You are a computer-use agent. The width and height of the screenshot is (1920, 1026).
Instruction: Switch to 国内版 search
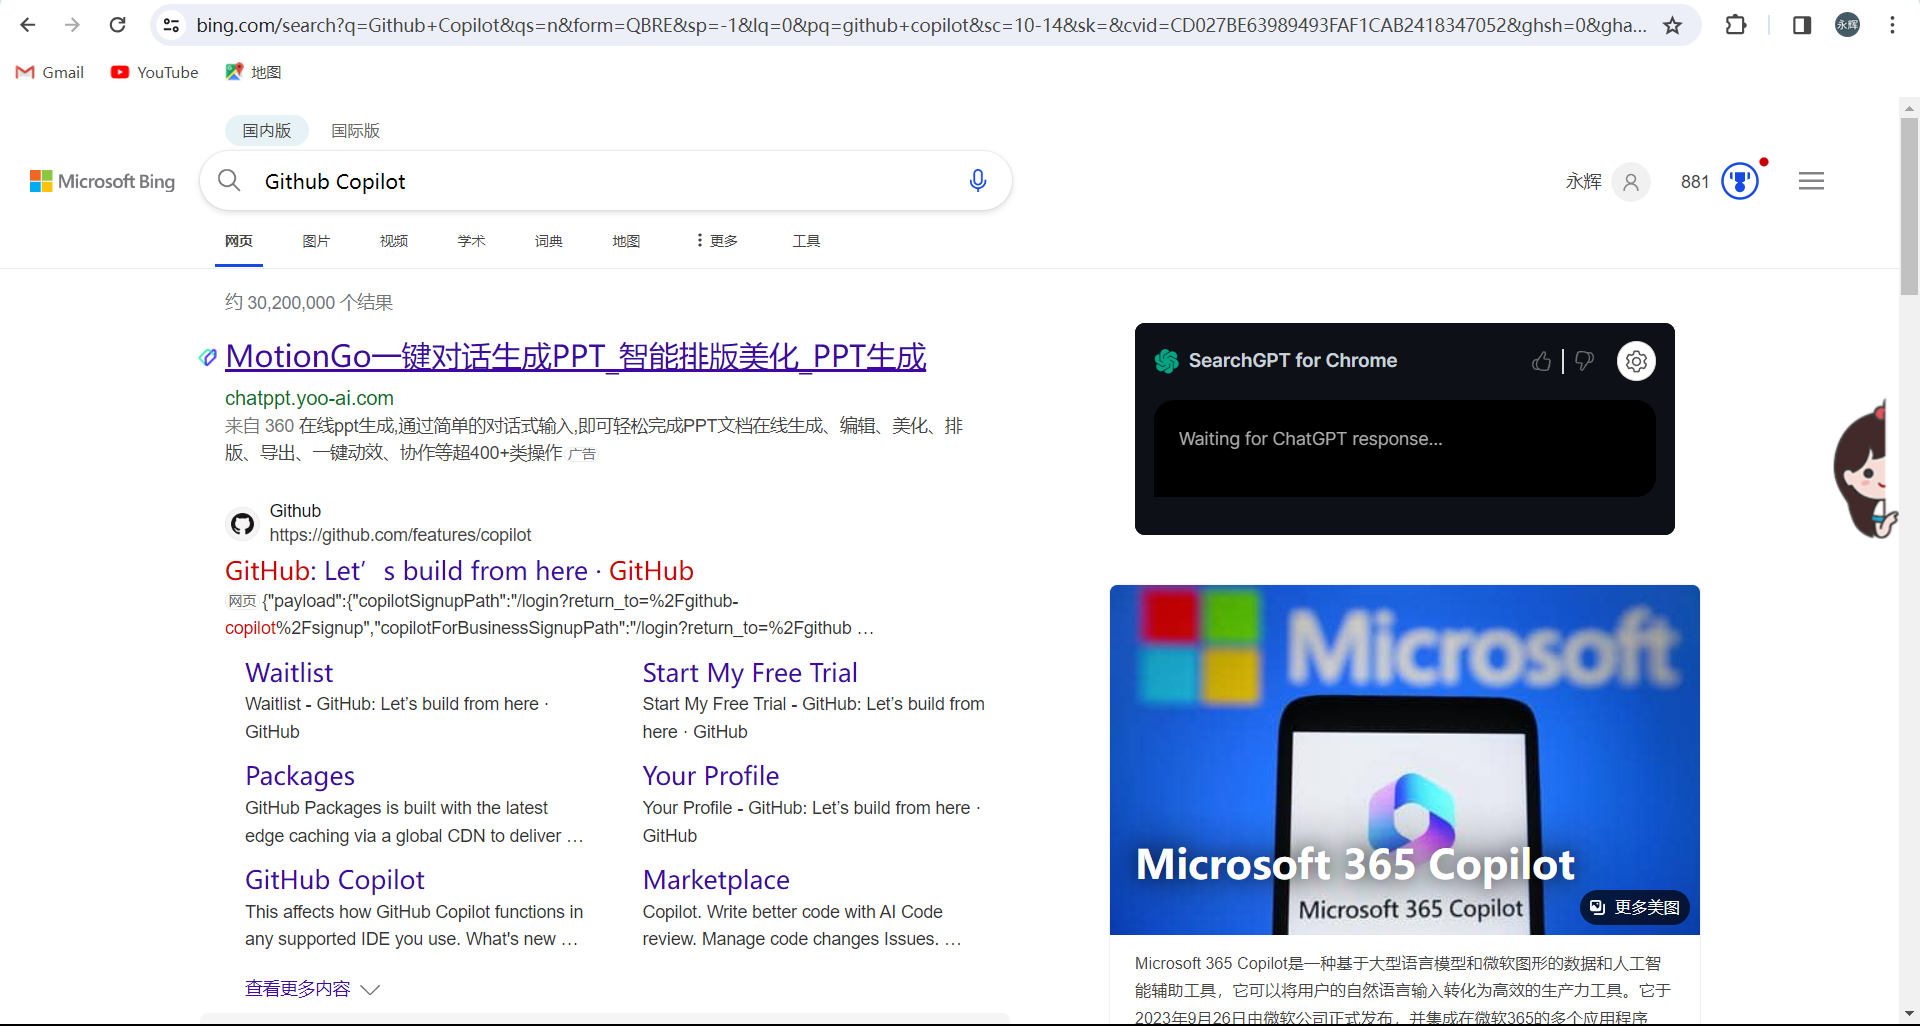click(x=266, y=130)
